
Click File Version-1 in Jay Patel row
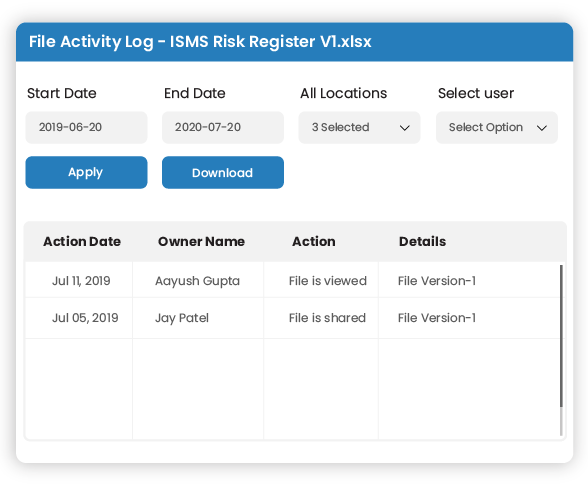(x=437, y=318)
